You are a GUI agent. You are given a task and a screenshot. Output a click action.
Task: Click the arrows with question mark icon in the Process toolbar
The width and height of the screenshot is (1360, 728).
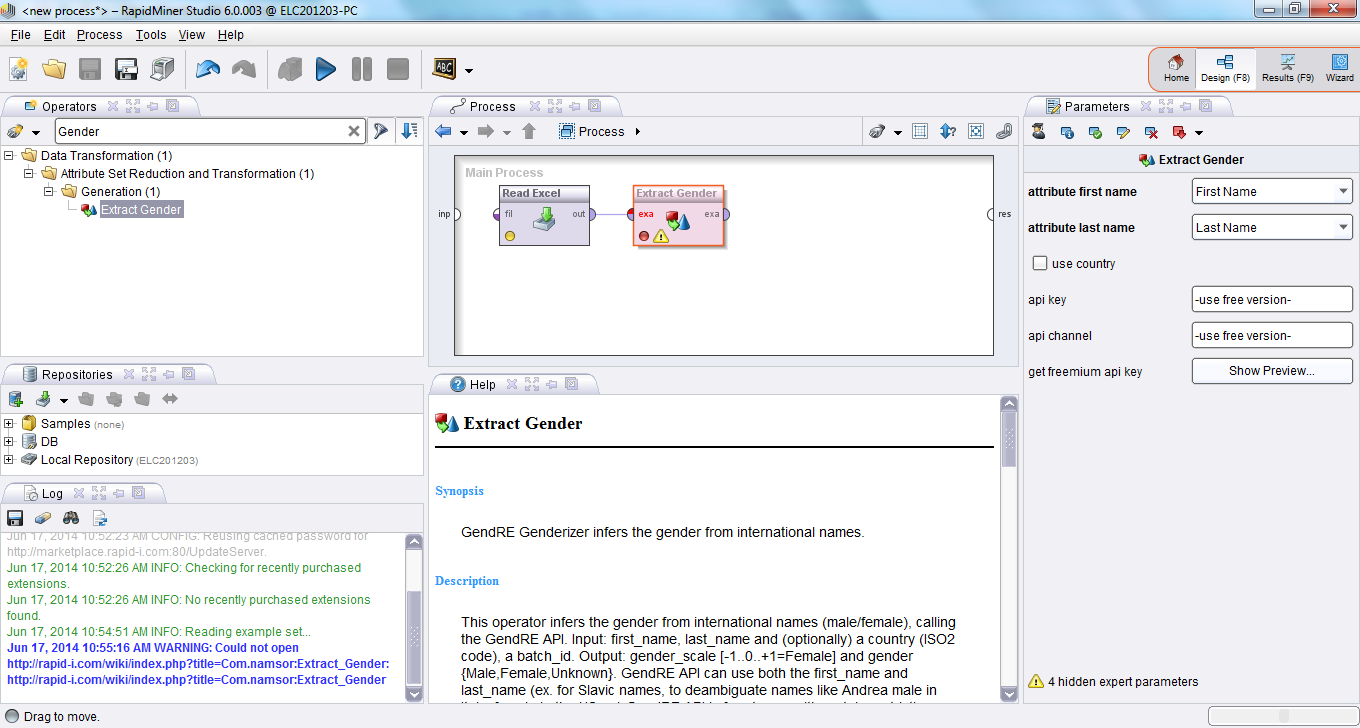[x=948, y=131]
